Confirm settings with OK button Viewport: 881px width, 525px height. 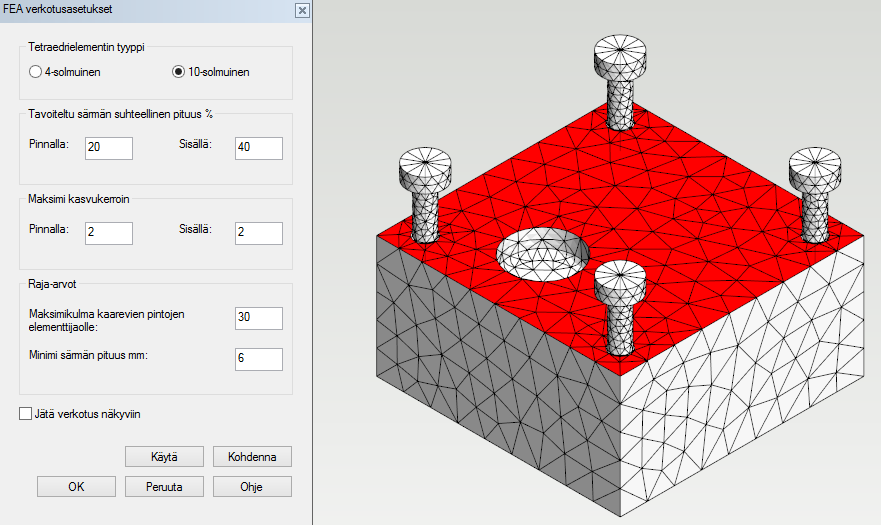(x=76, y=487)
